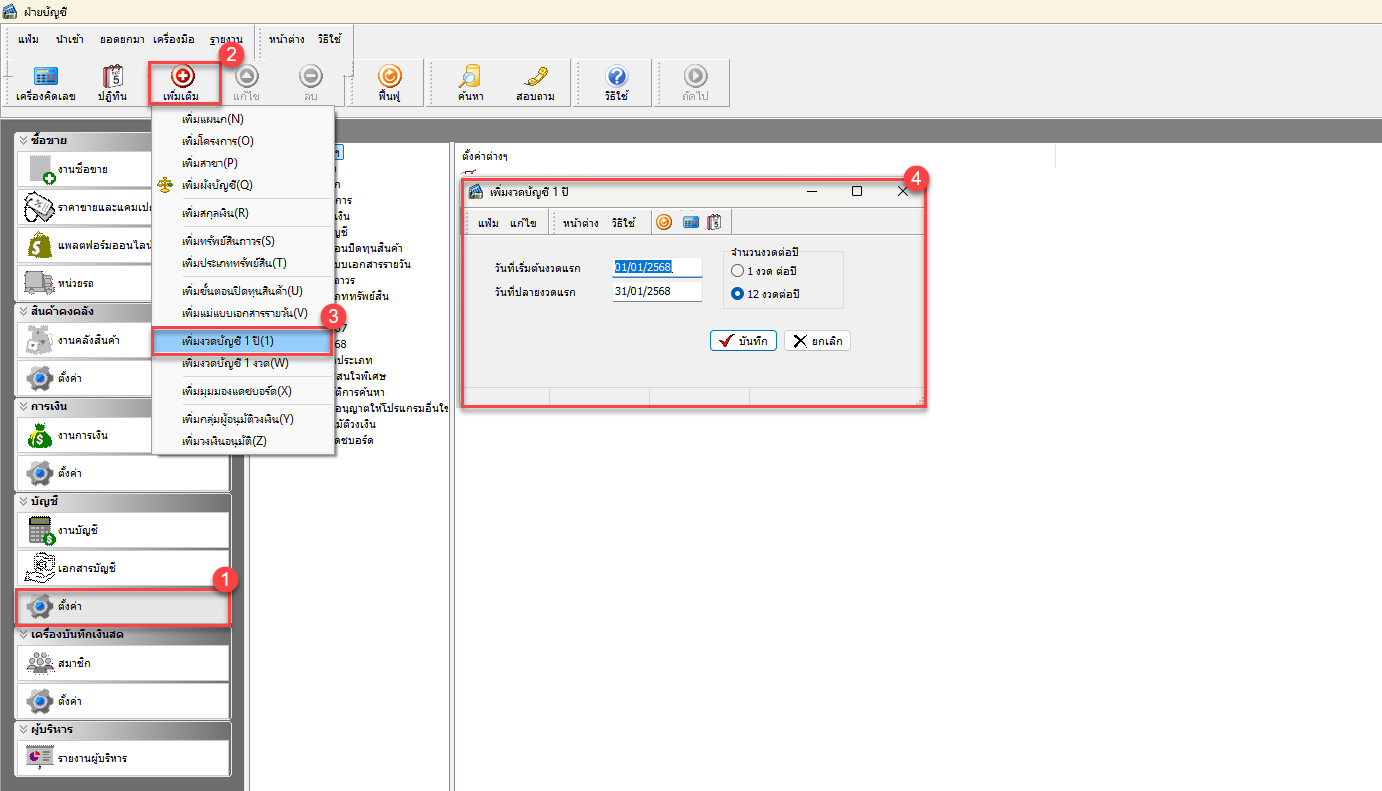Click the small calendar icon in dialog toolbar

714,222
